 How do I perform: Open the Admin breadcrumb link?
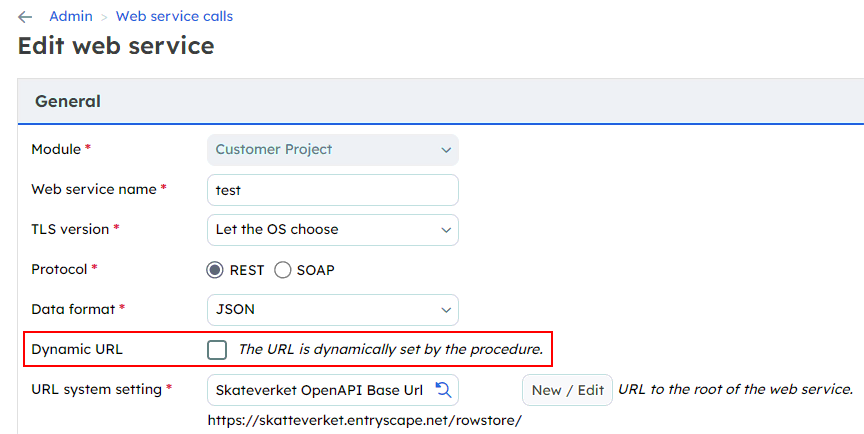tap(71, 17)
